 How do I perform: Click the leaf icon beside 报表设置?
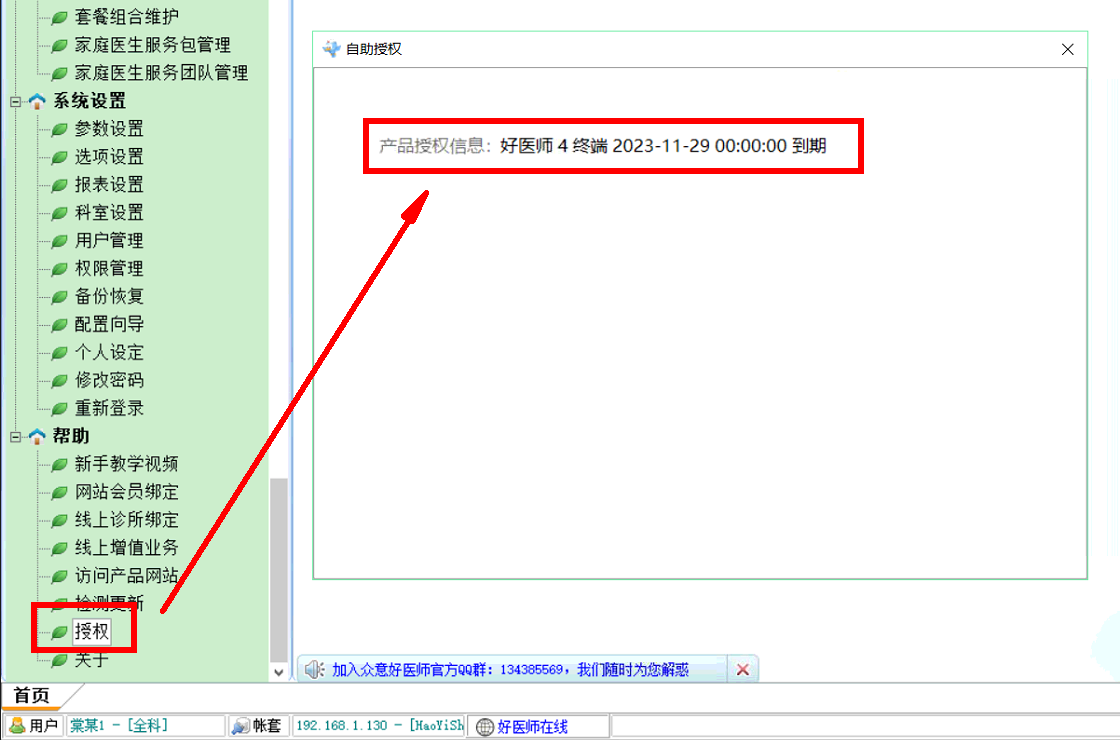[x=59, y=185]
